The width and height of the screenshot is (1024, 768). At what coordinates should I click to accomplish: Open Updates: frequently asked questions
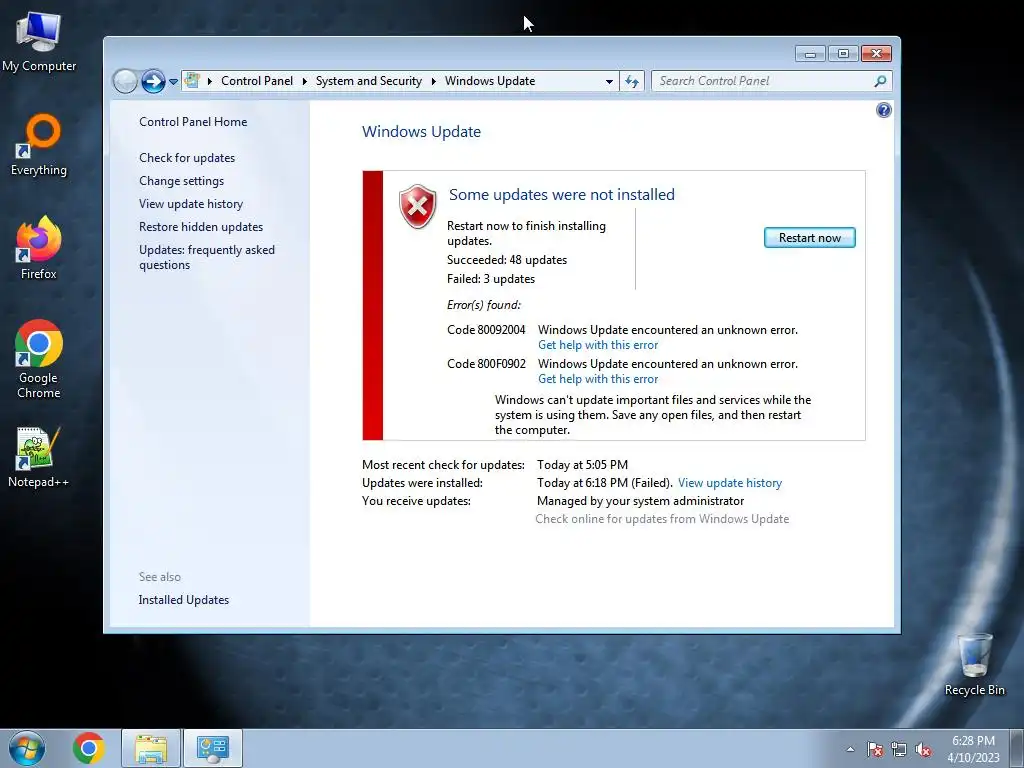(x=206, y=257)
